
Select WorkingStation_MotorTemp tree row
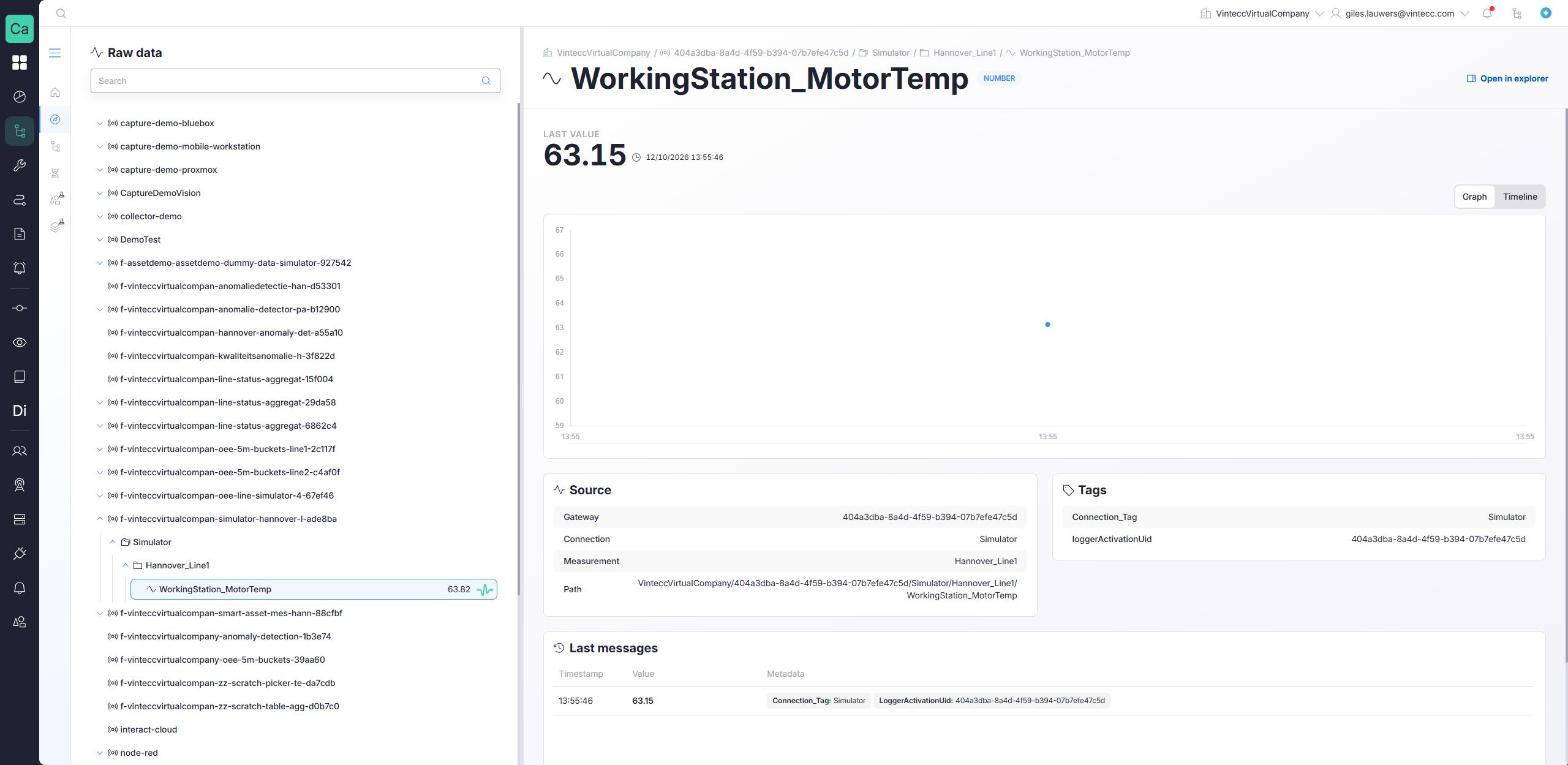313,589
